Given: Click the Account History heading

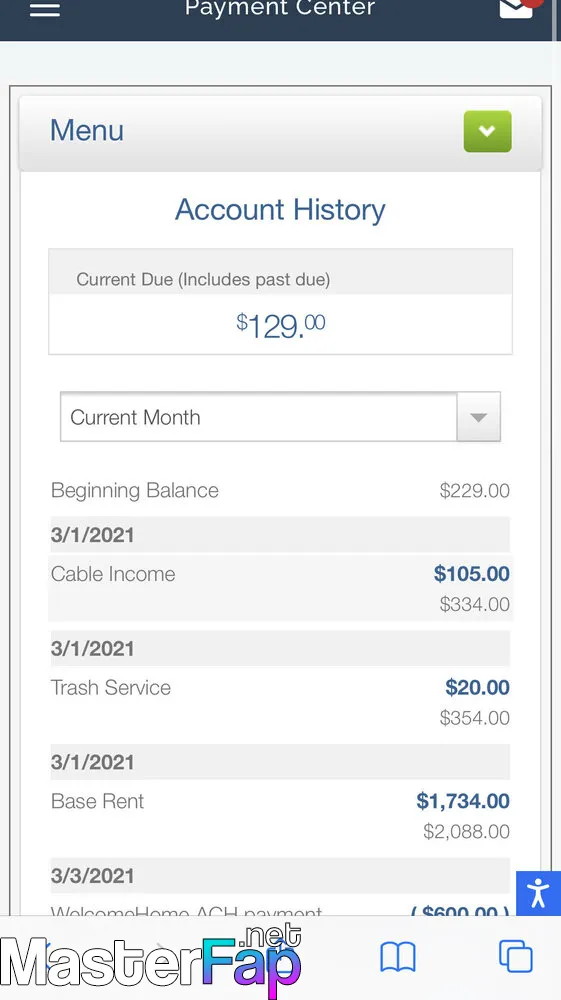Looking at the screenshot, I should pyautogui.click(x=280, y=210).
